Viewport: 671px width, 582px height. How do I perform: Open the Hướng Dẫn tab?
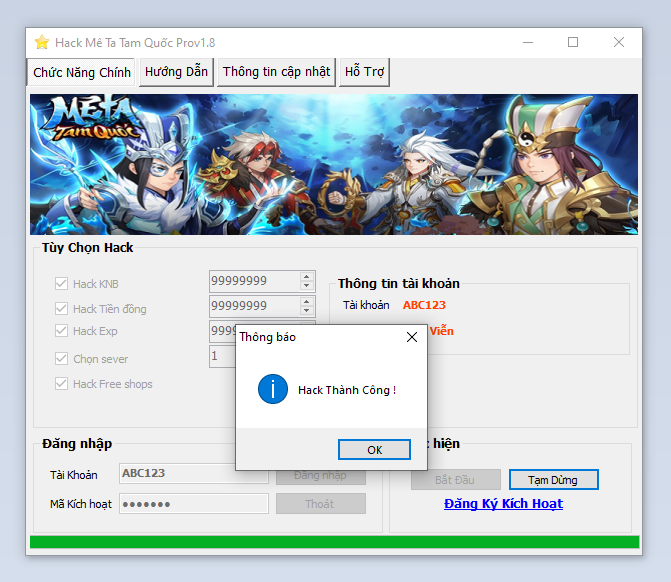(176, 72)
